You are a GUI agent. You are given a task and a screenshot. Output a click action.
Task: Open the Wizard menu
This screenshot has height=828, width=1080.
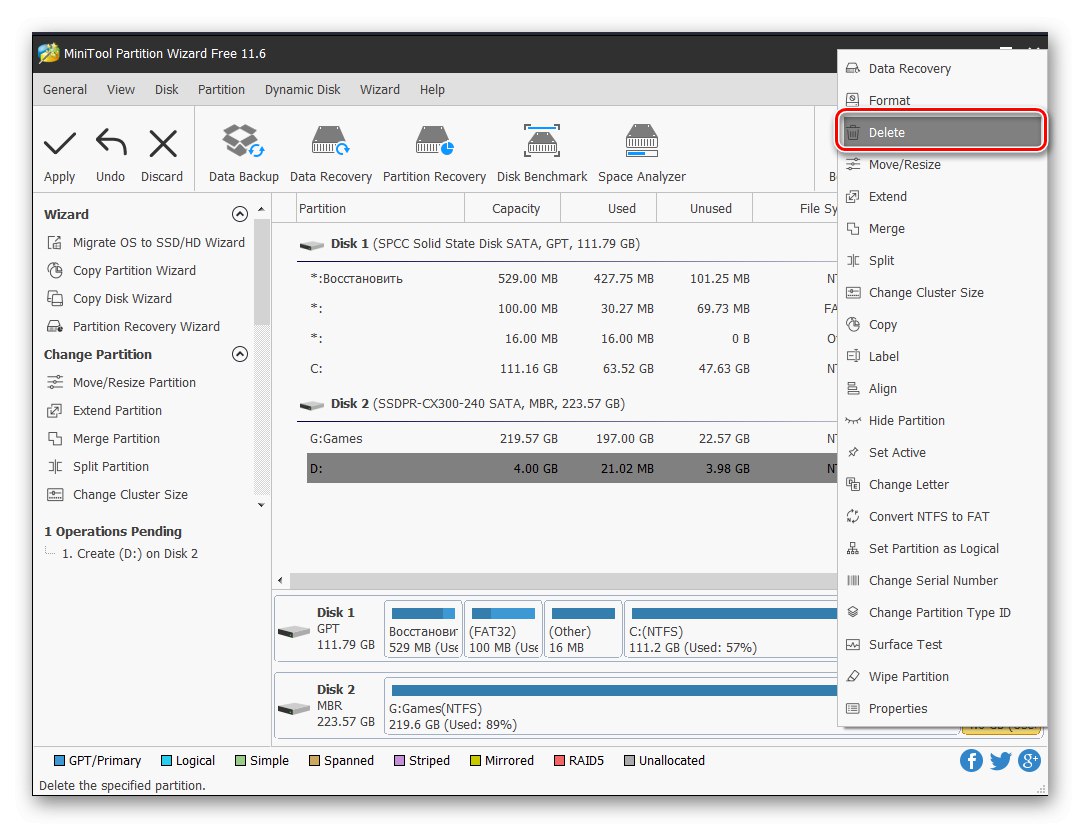point(380,90)
